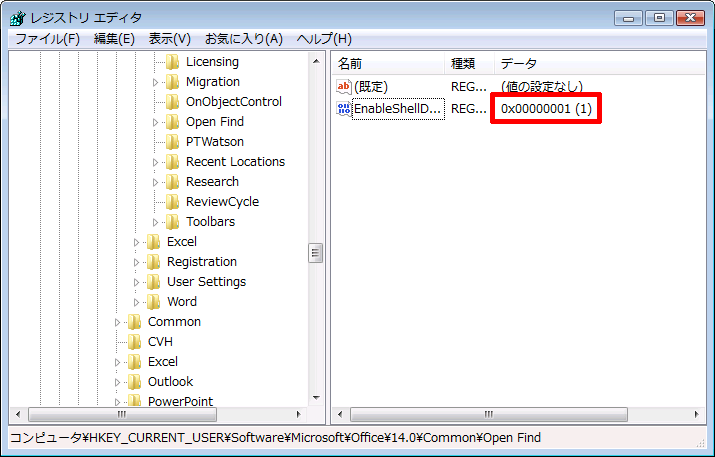Select the Licensing tree label
715x457 pixels.
(212, 62)
